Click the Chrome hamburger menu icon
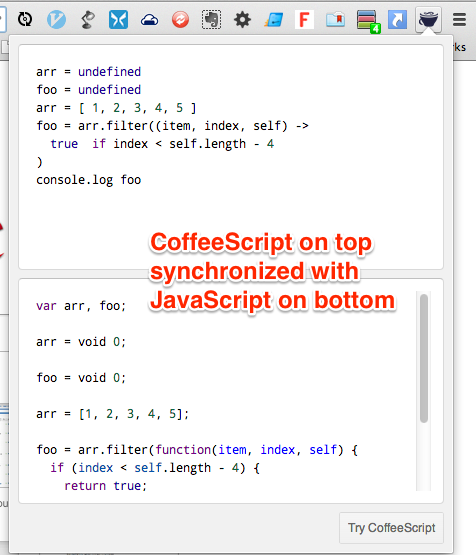 tap(459, 19)
